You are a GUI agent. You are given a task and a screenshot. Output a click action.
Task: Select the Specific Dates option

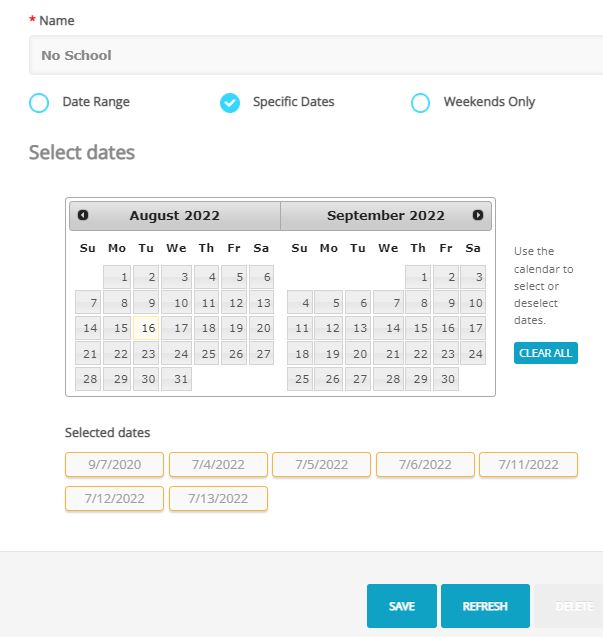230,102
